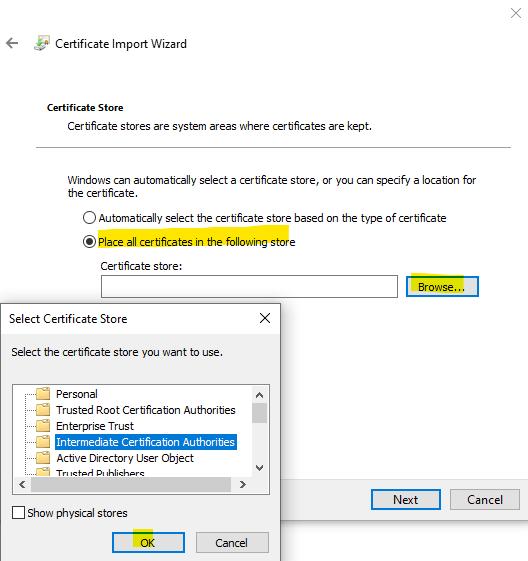Click the Enterprise Trust folder icon
Image resolution: width=528 pixels, height=561 pixels.
pyautogui.click(x=43, y=425)
